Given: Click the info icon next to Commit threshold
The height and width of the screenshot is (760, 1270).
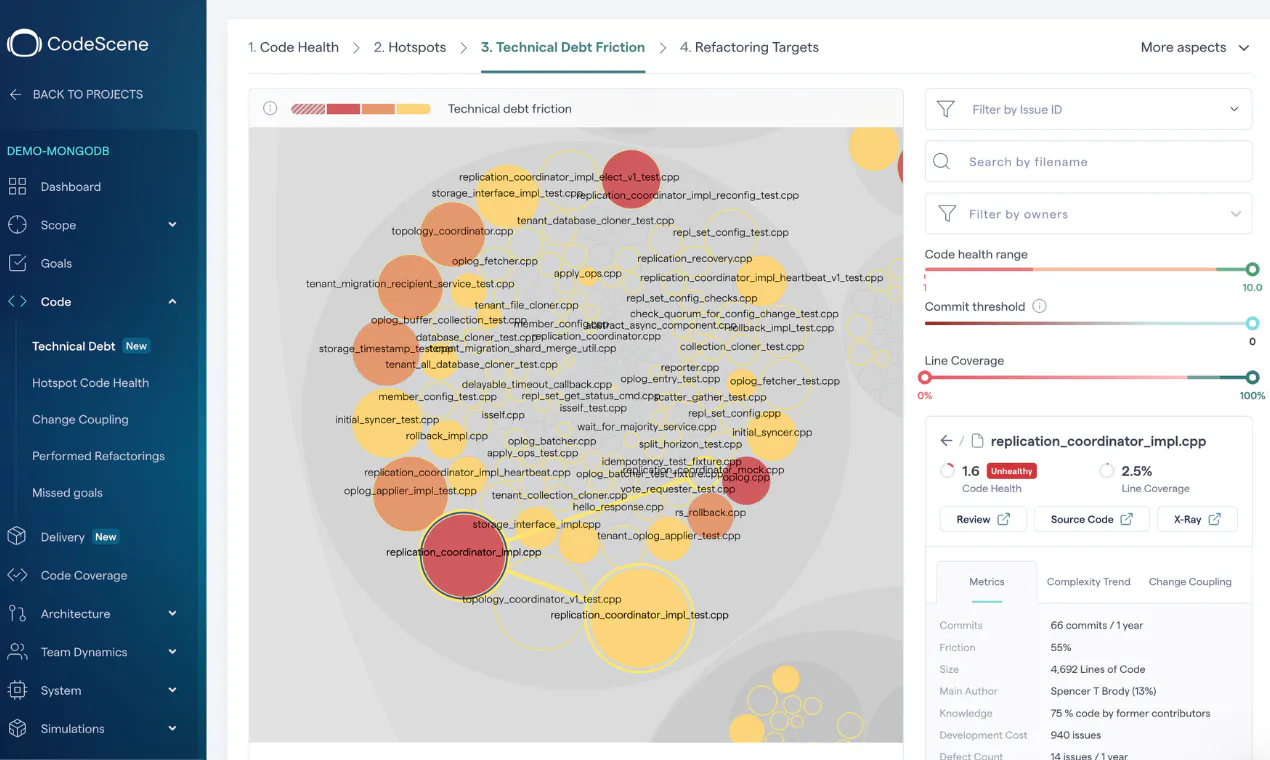Looking at the screenshot, I should click(x=1039, y=306).
